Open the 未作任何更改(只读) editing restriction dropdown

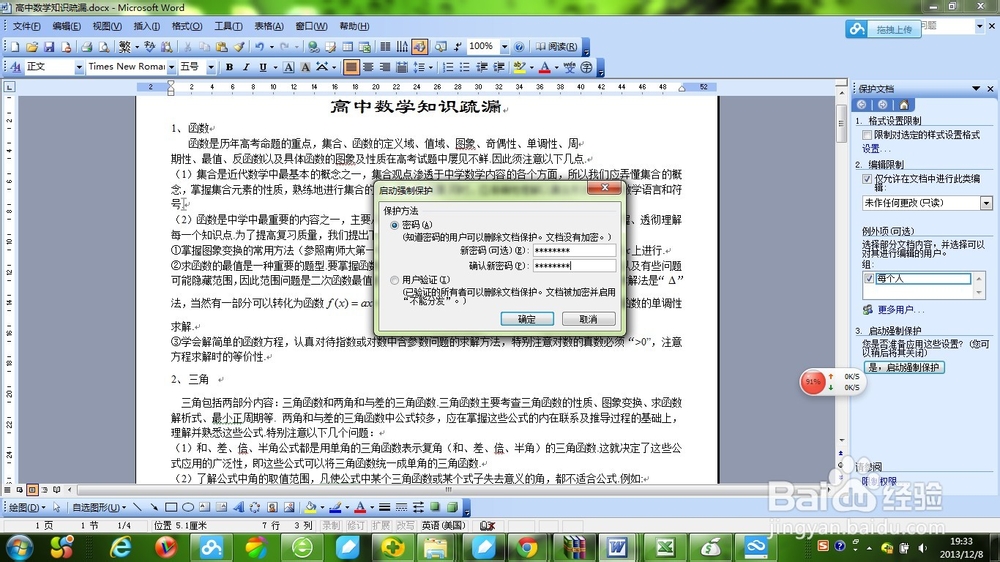pyautogui.click(x=986, y=203)
